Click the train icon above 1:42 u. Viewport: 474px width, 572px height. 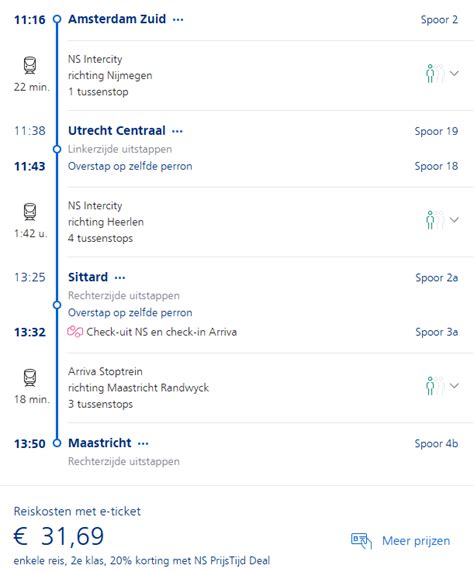[30, 212]
